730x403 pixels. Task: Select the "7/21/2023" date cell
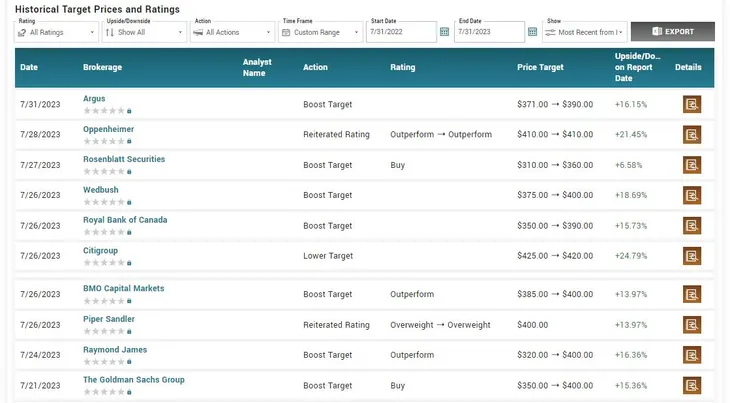point(40,385)
